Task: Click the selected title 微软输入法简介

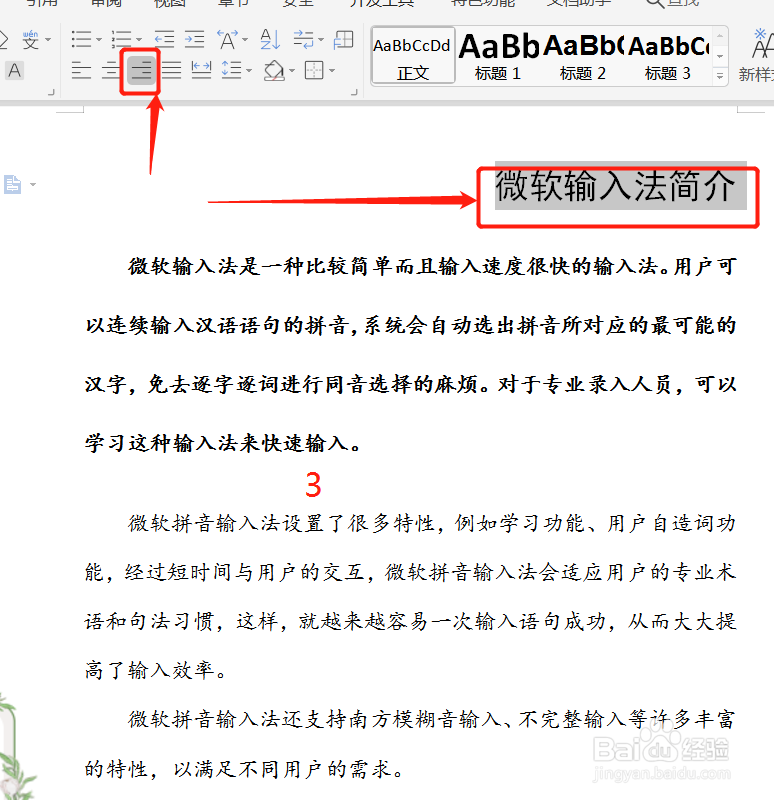Action: (615, 186)
